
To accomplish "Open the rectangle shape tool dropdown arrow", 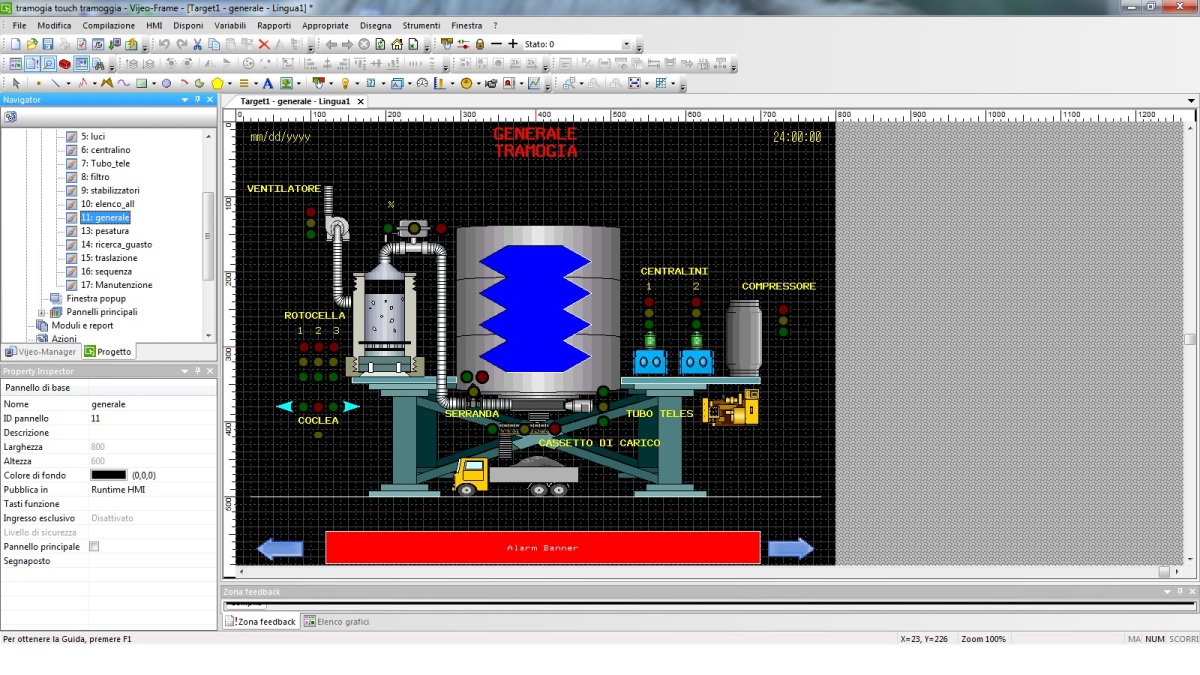I will pyautogui.click(x=154, y=83).
